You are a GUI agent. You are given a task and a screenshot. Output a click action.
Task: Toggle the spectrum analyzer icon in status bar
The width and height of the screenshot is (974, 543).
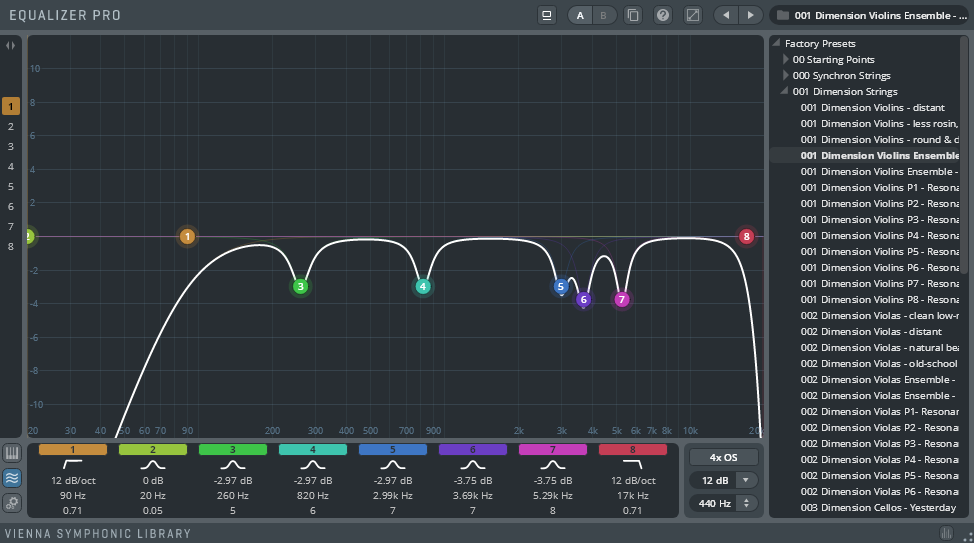(946, 533)
